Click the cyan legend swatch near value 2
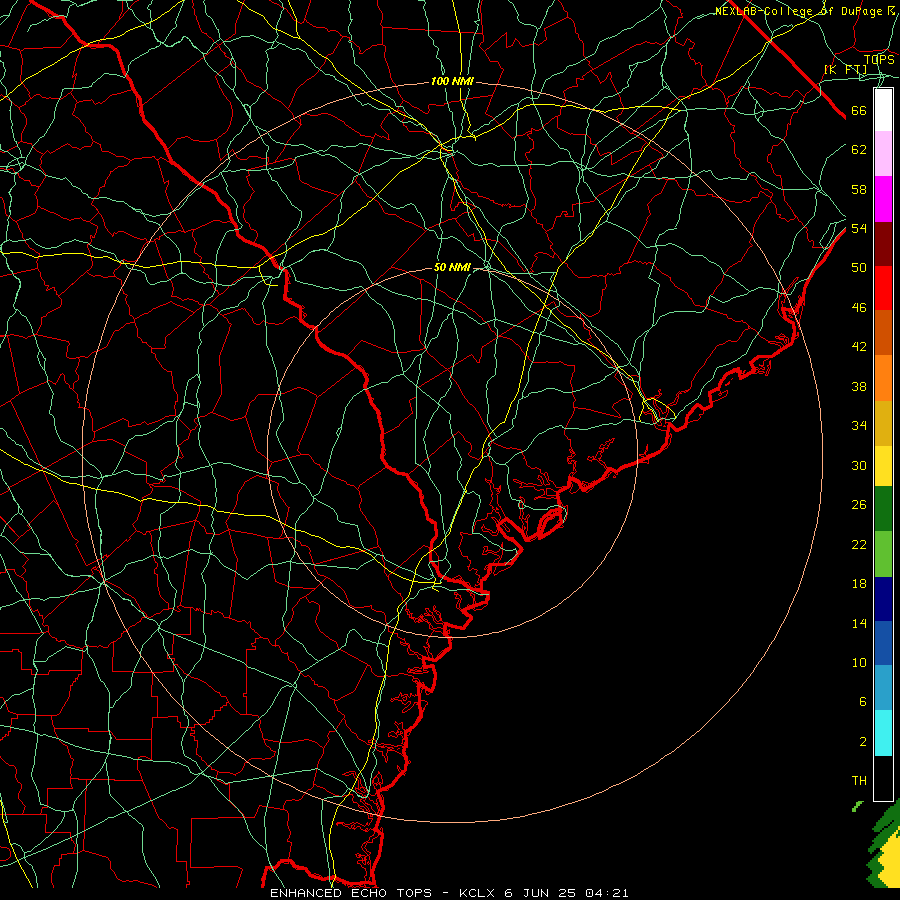 point(883,732)
